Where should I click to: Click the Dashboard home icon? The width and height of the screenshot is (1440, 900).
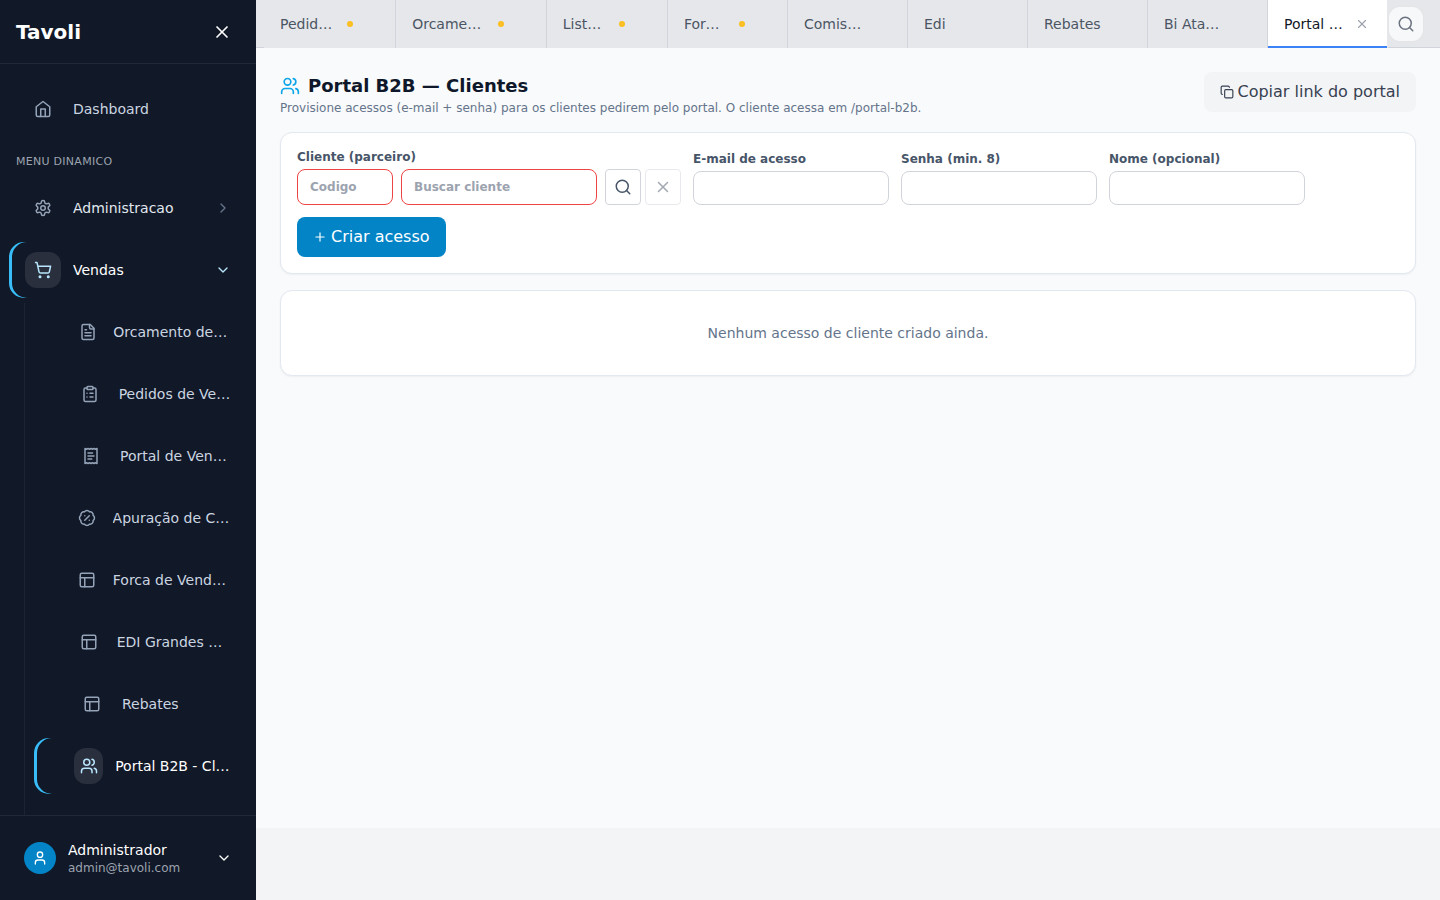[43, 109]
